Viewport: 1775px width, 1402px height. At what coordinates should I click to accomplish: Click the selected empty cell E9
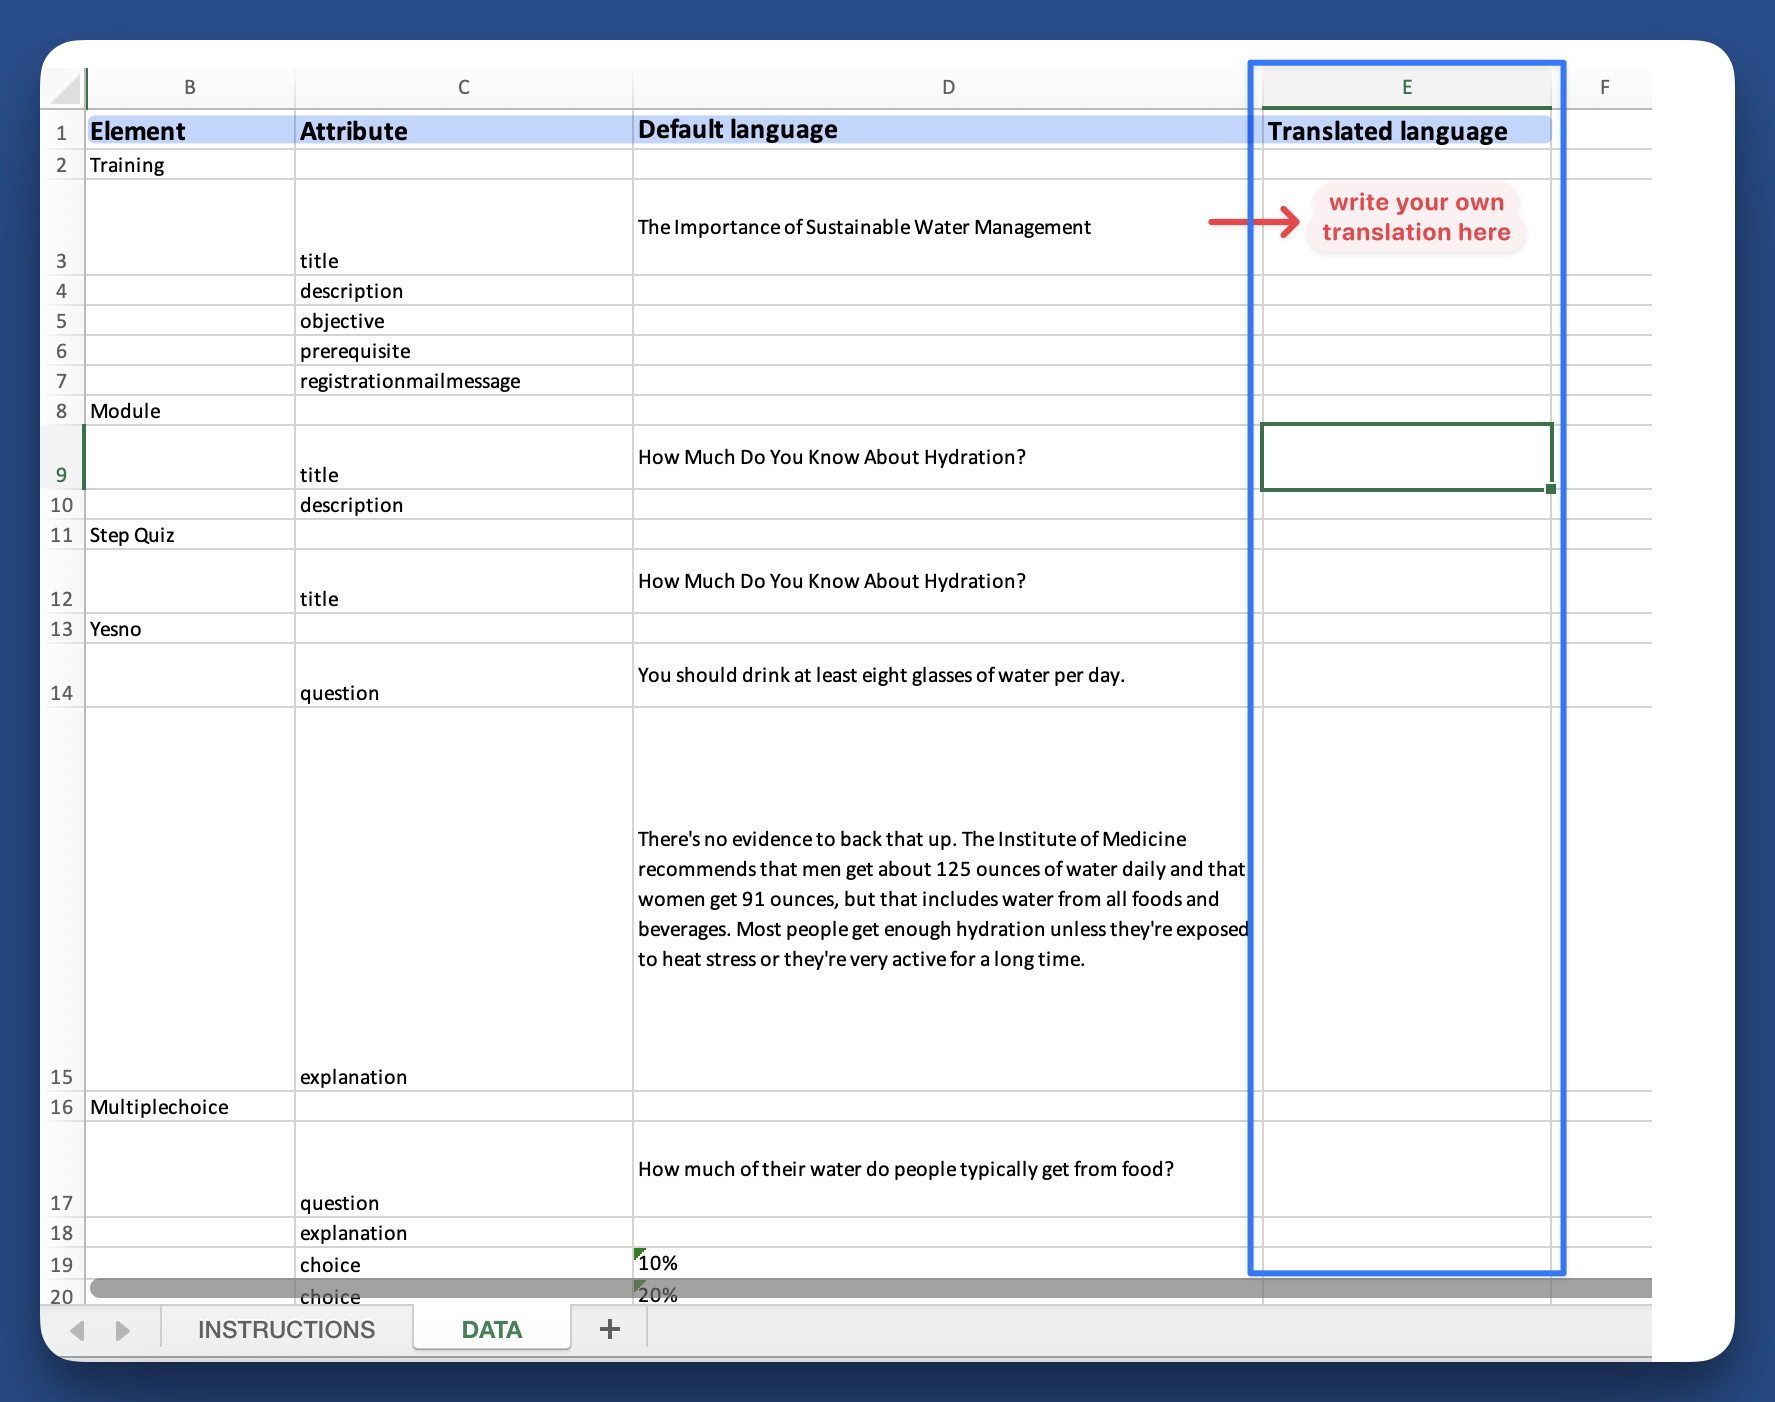pos(1406,457)
